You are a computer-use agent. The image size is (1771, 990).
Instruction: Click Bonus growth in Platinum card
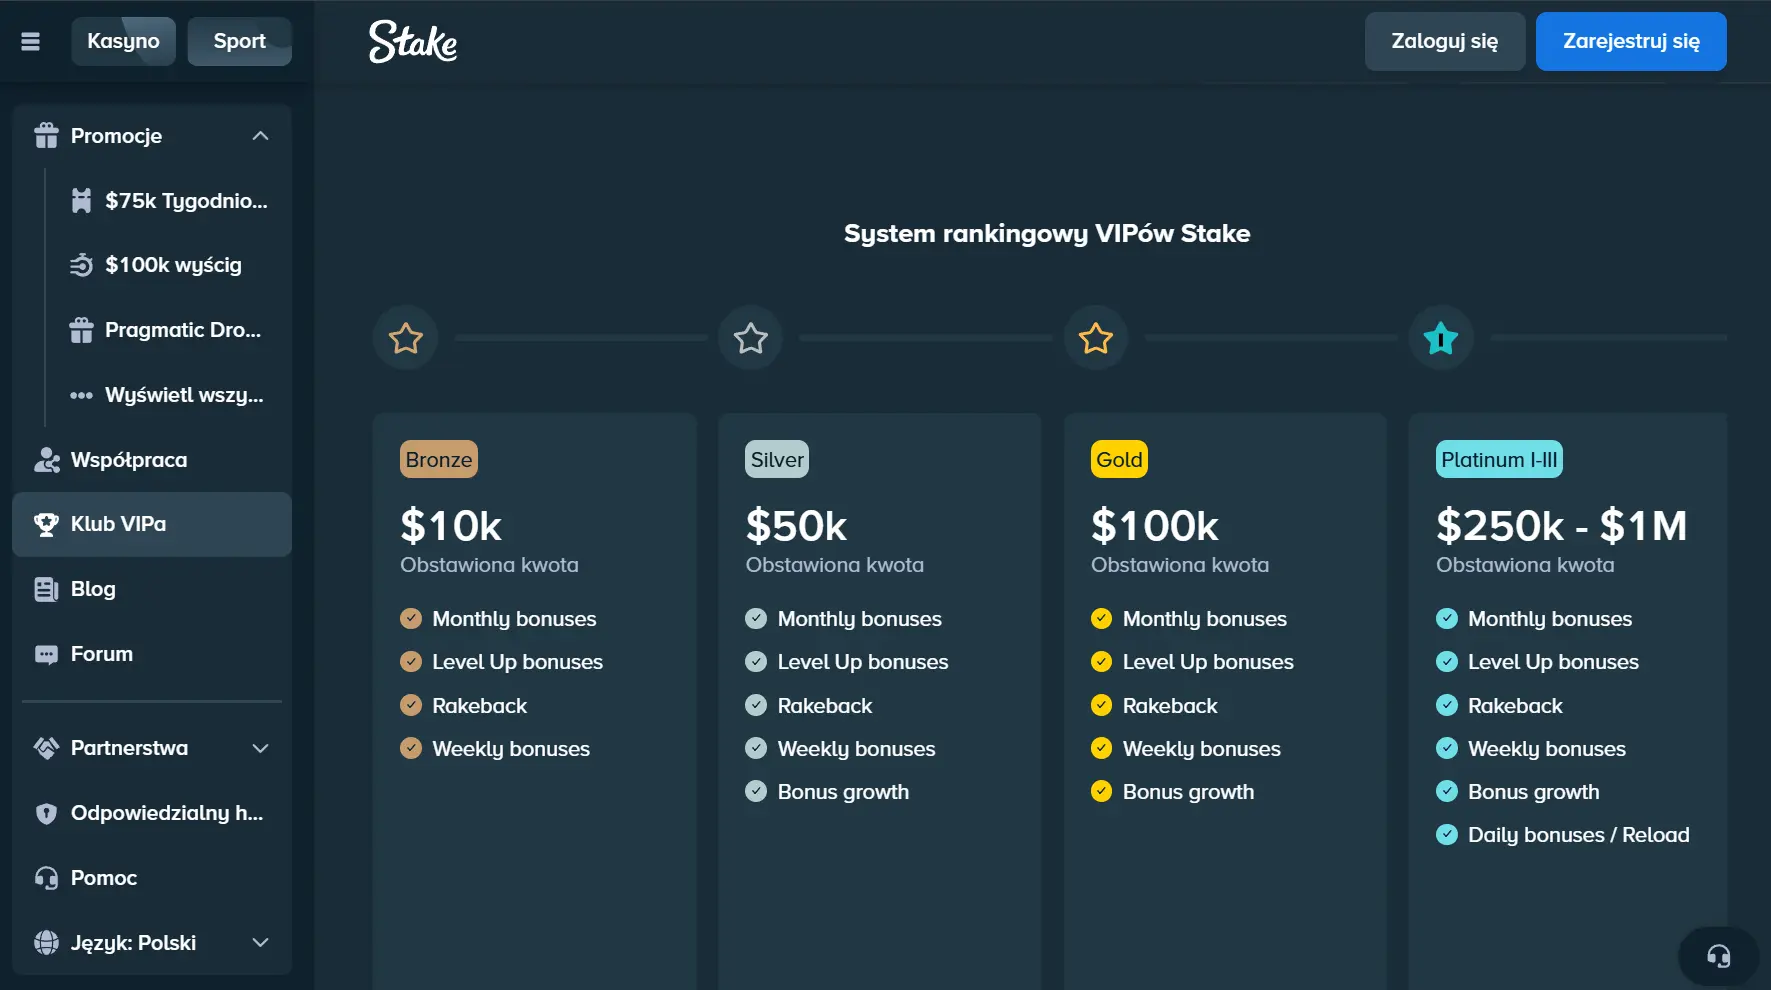1534,792
